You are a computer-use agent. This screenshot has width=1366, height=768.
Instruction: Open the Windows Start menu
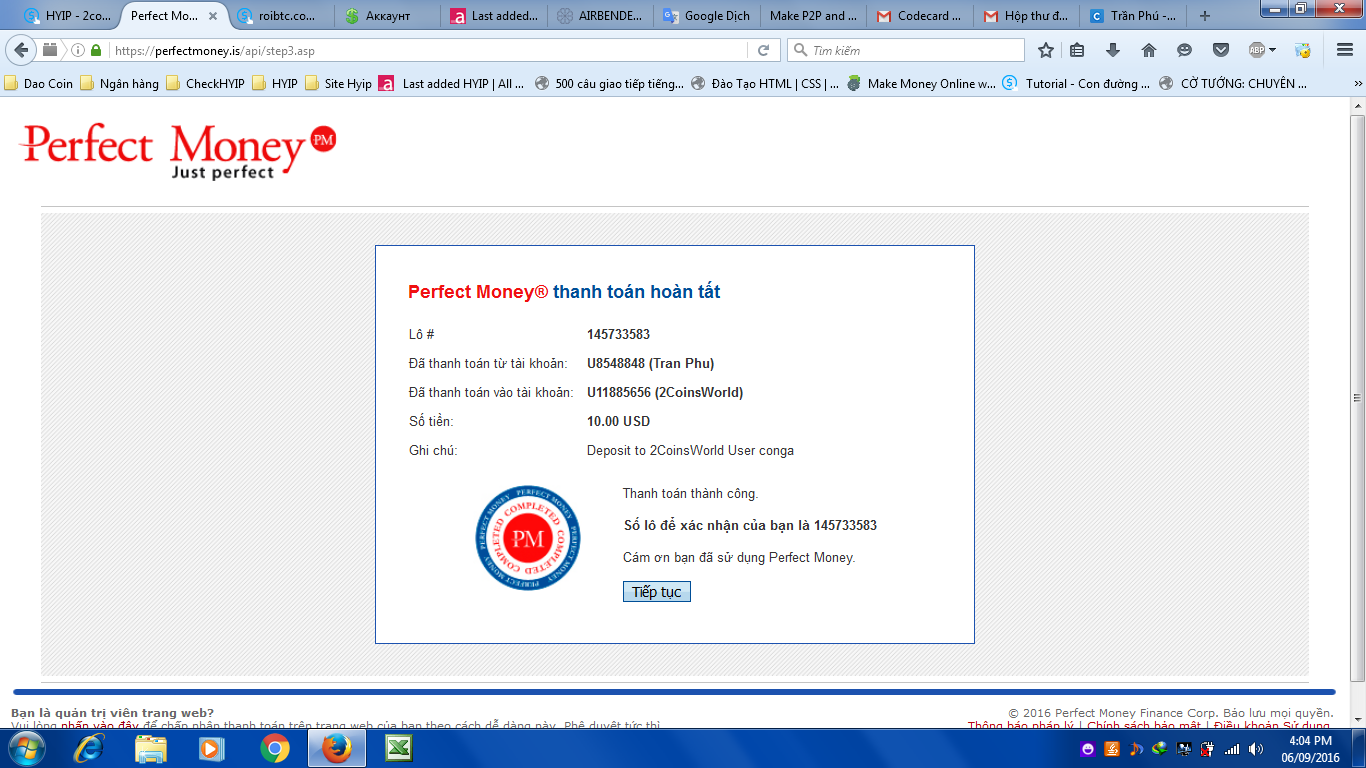click(x=27, y=748)
